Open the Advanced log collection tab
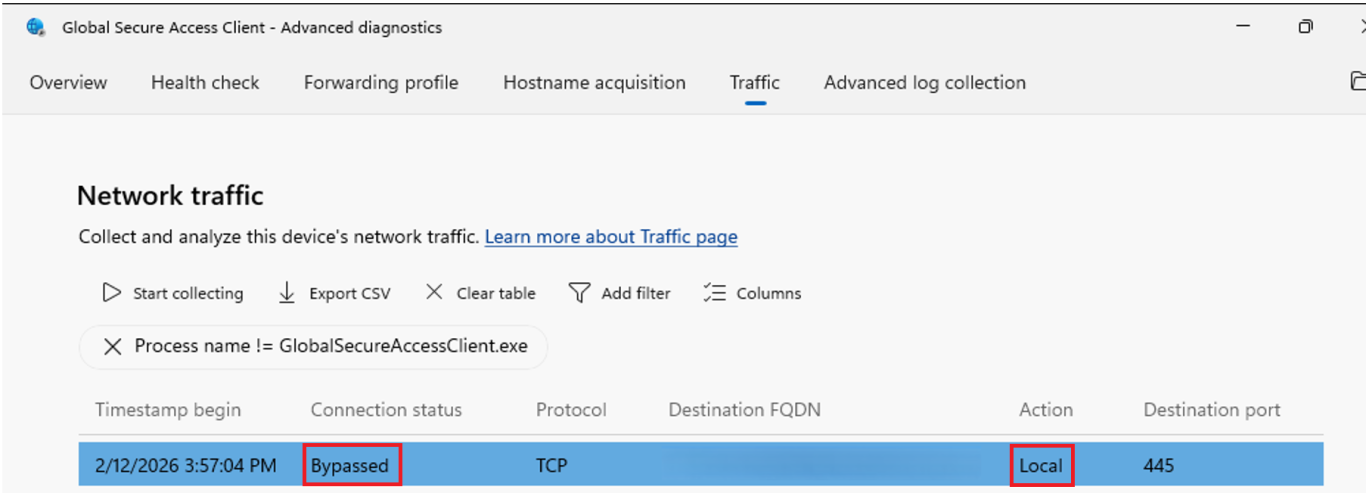 (924, 83)
